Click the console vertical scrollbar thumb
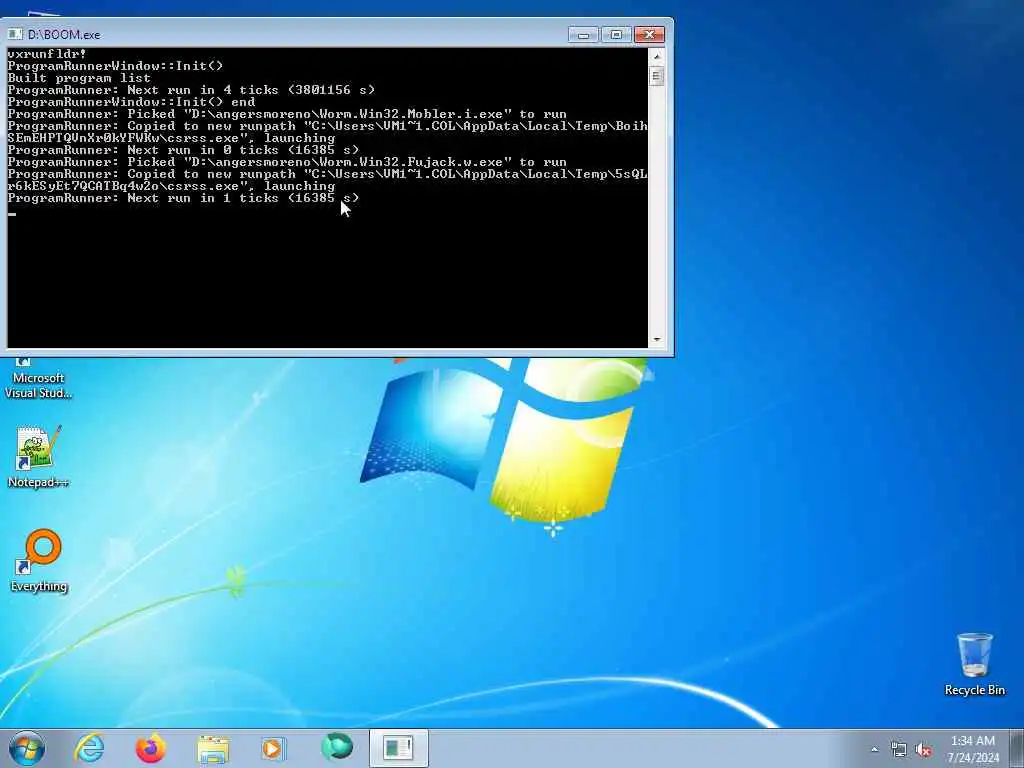The height and width of the screenshot is (768, 1024). [x=656, y=76]
